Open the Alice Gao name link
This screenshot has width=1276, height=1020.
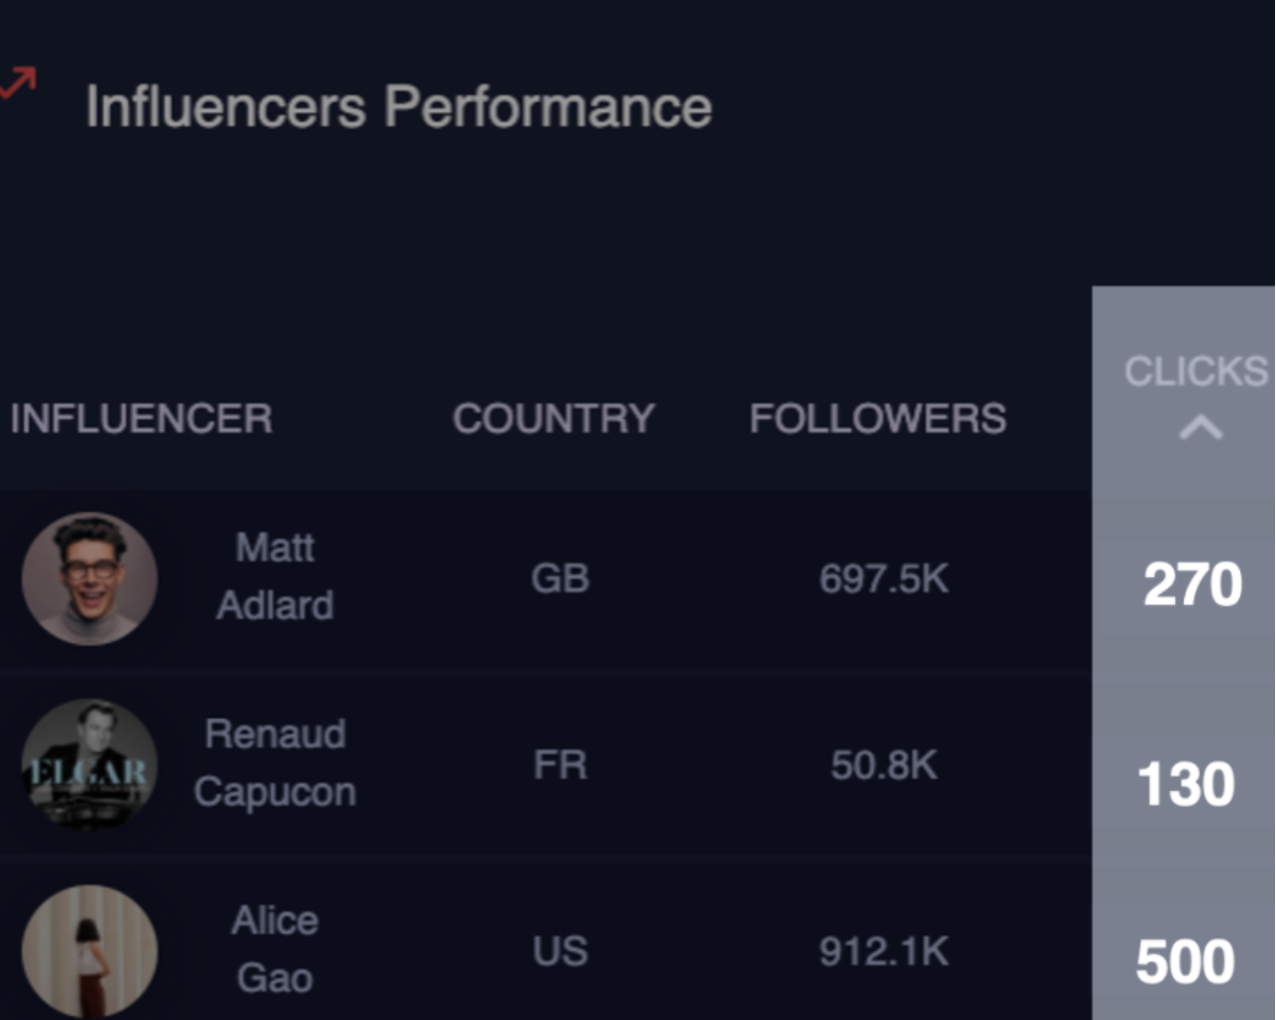tap(275, 949)
